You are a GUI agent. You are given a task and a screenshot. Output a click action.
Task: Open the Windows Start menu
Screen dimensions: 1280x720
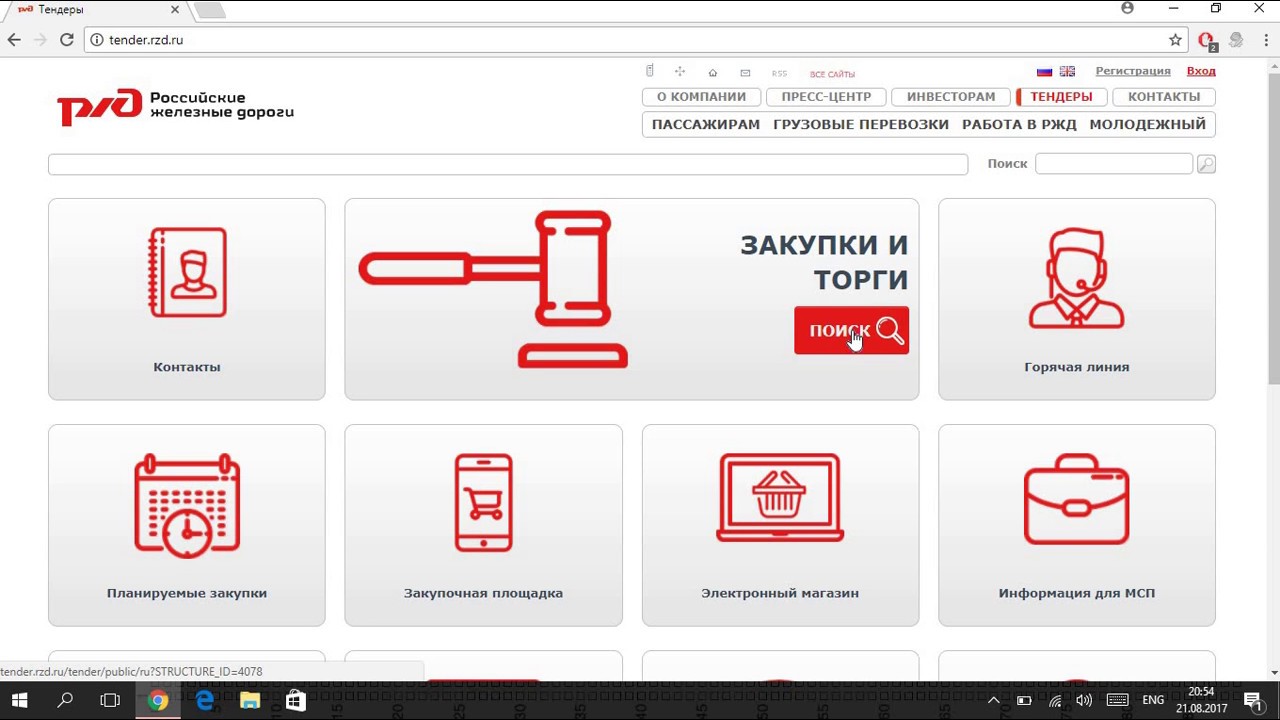coord(20,701)
